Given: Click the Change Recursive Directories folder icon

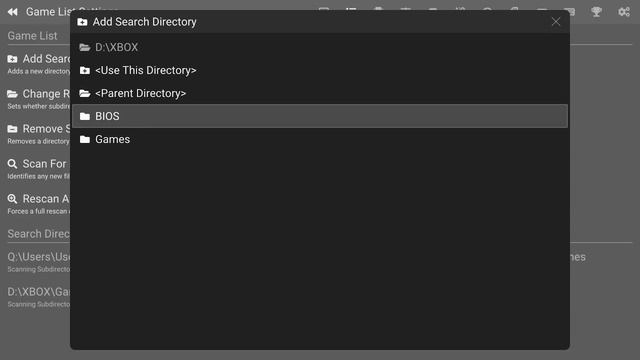Looking at the screenshot, I should coord(12,94).
